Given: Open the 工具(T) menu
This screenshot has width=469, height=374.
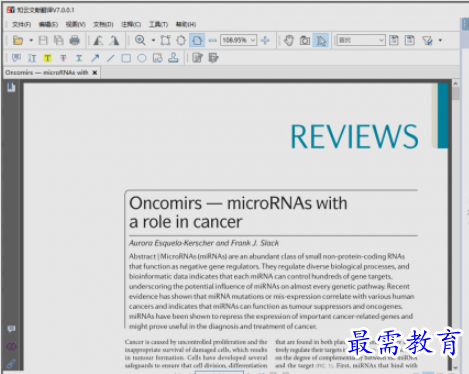Looking at the screenshot, I should (x=158, y=24).
